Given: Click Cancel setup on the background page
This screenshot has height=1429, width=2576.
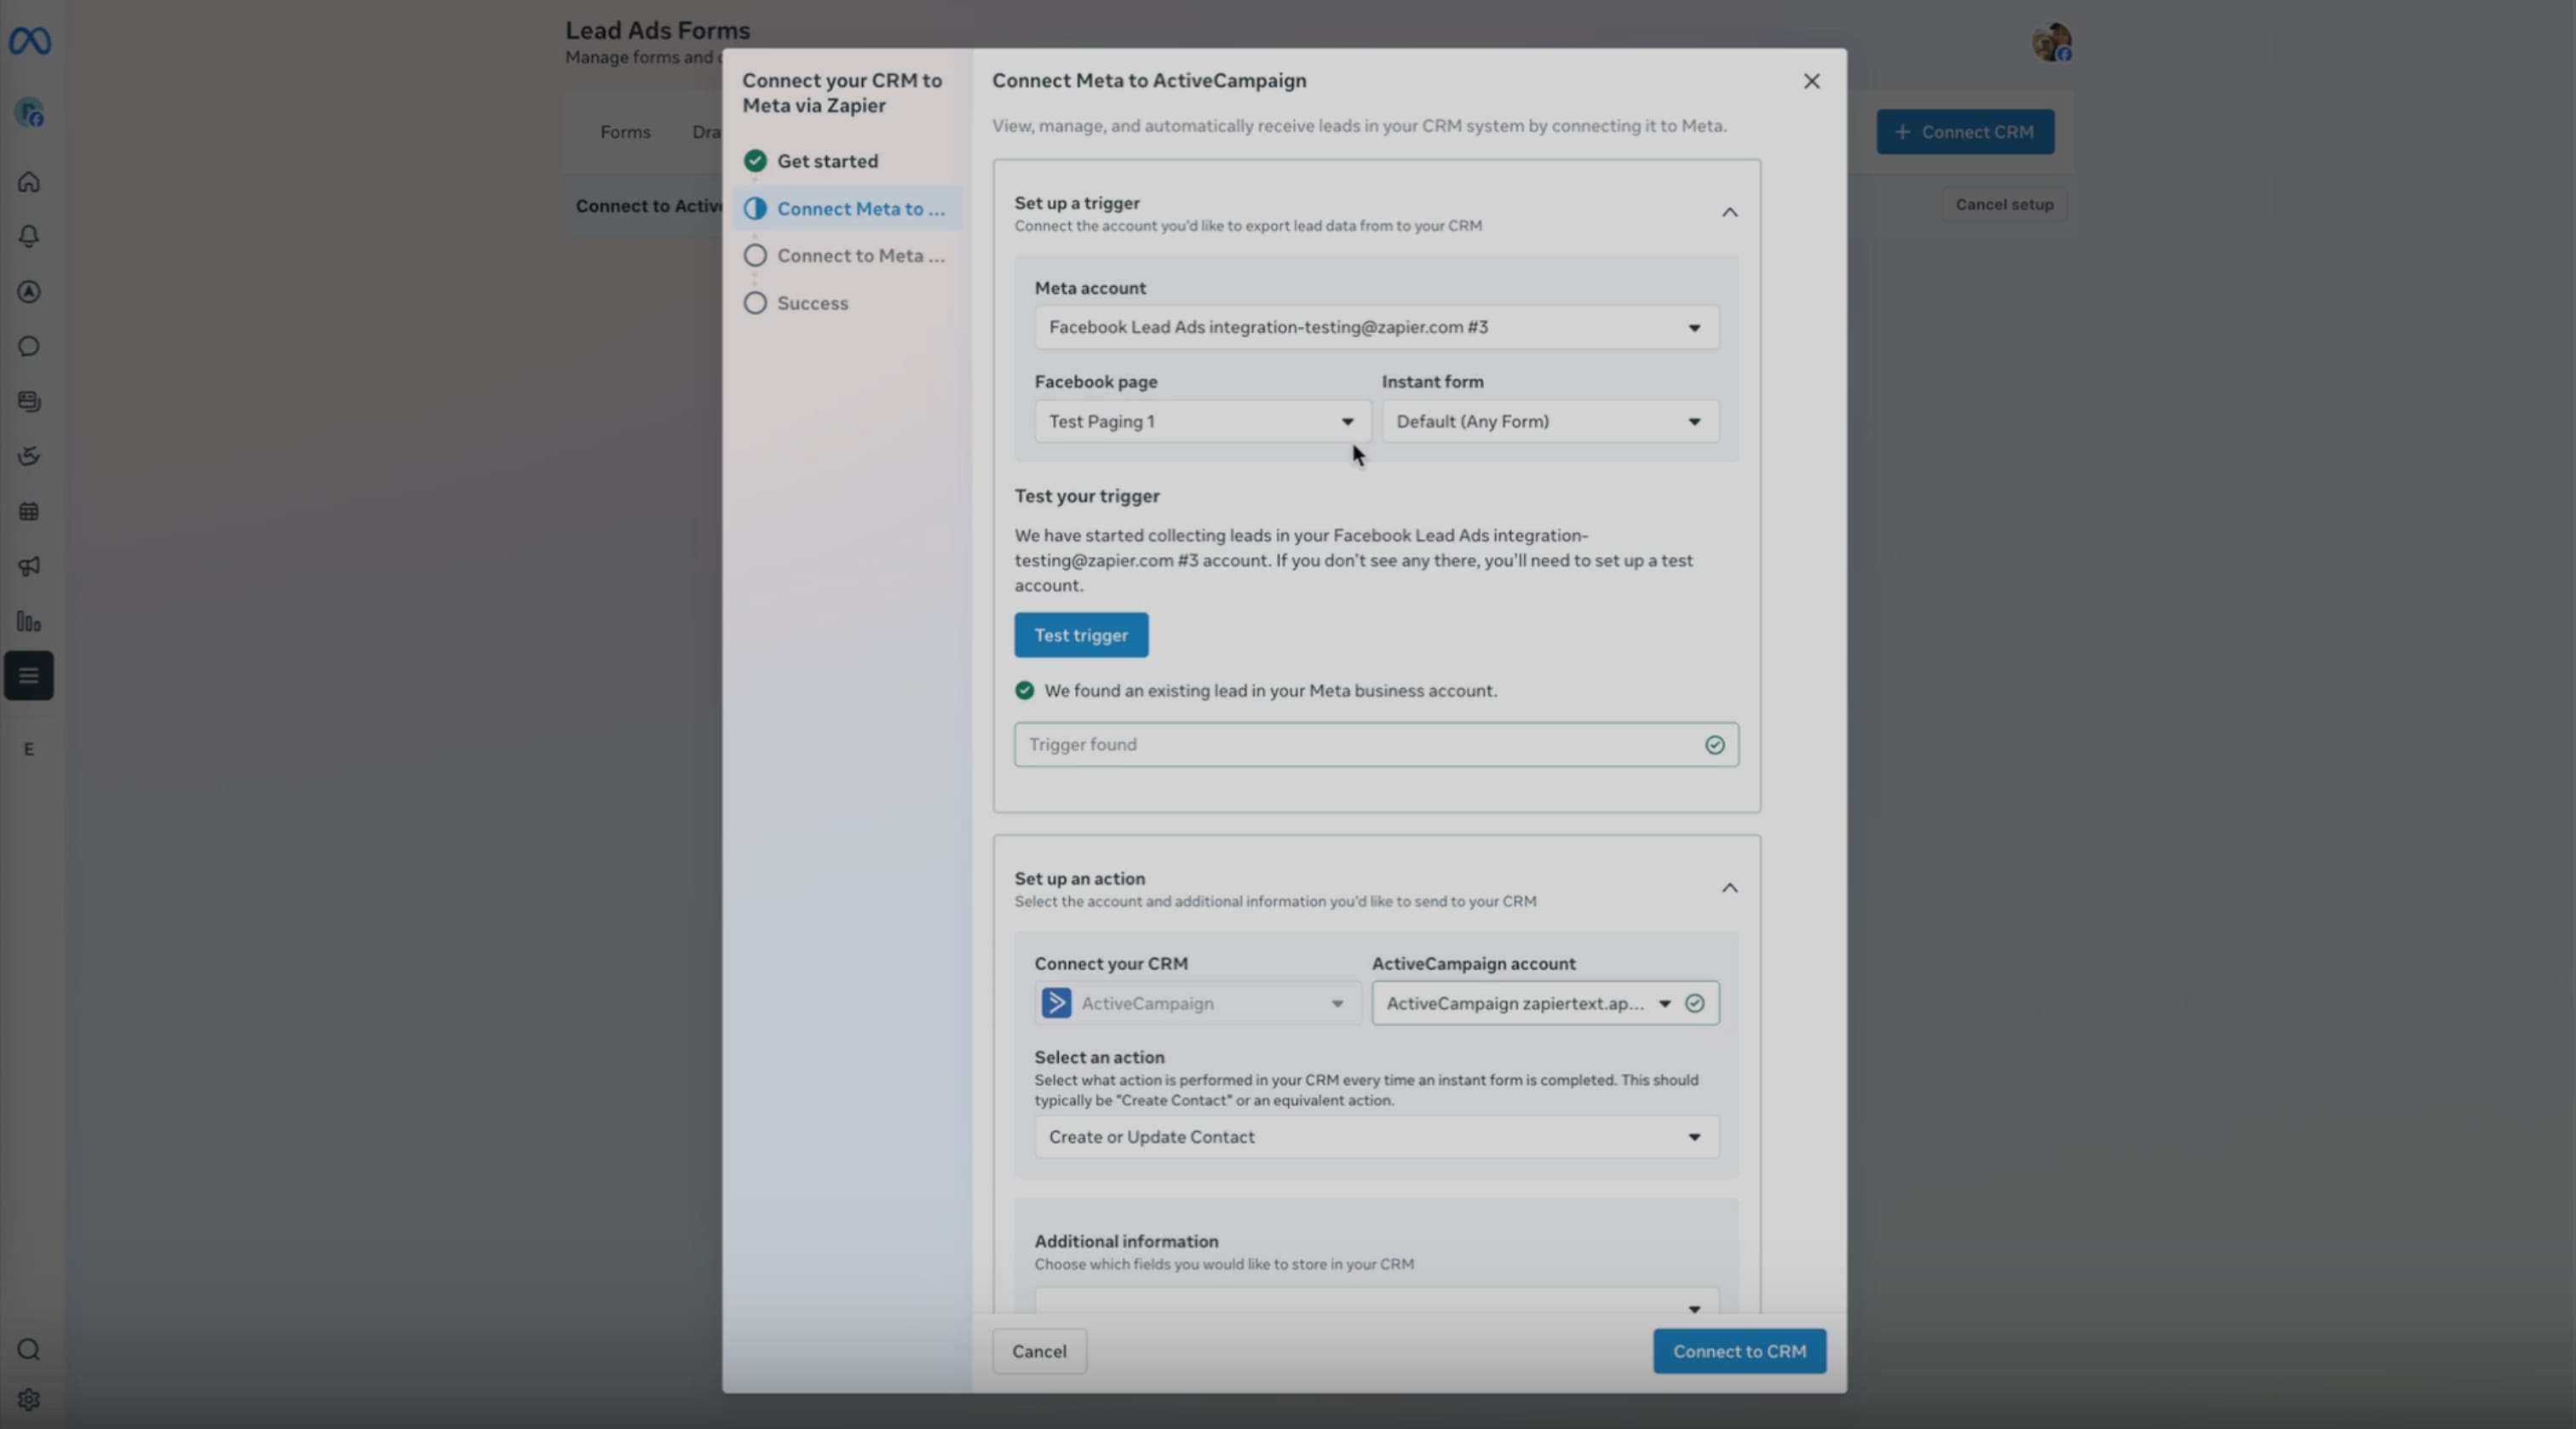Looking at the screenshot, I should point(2005,205).
